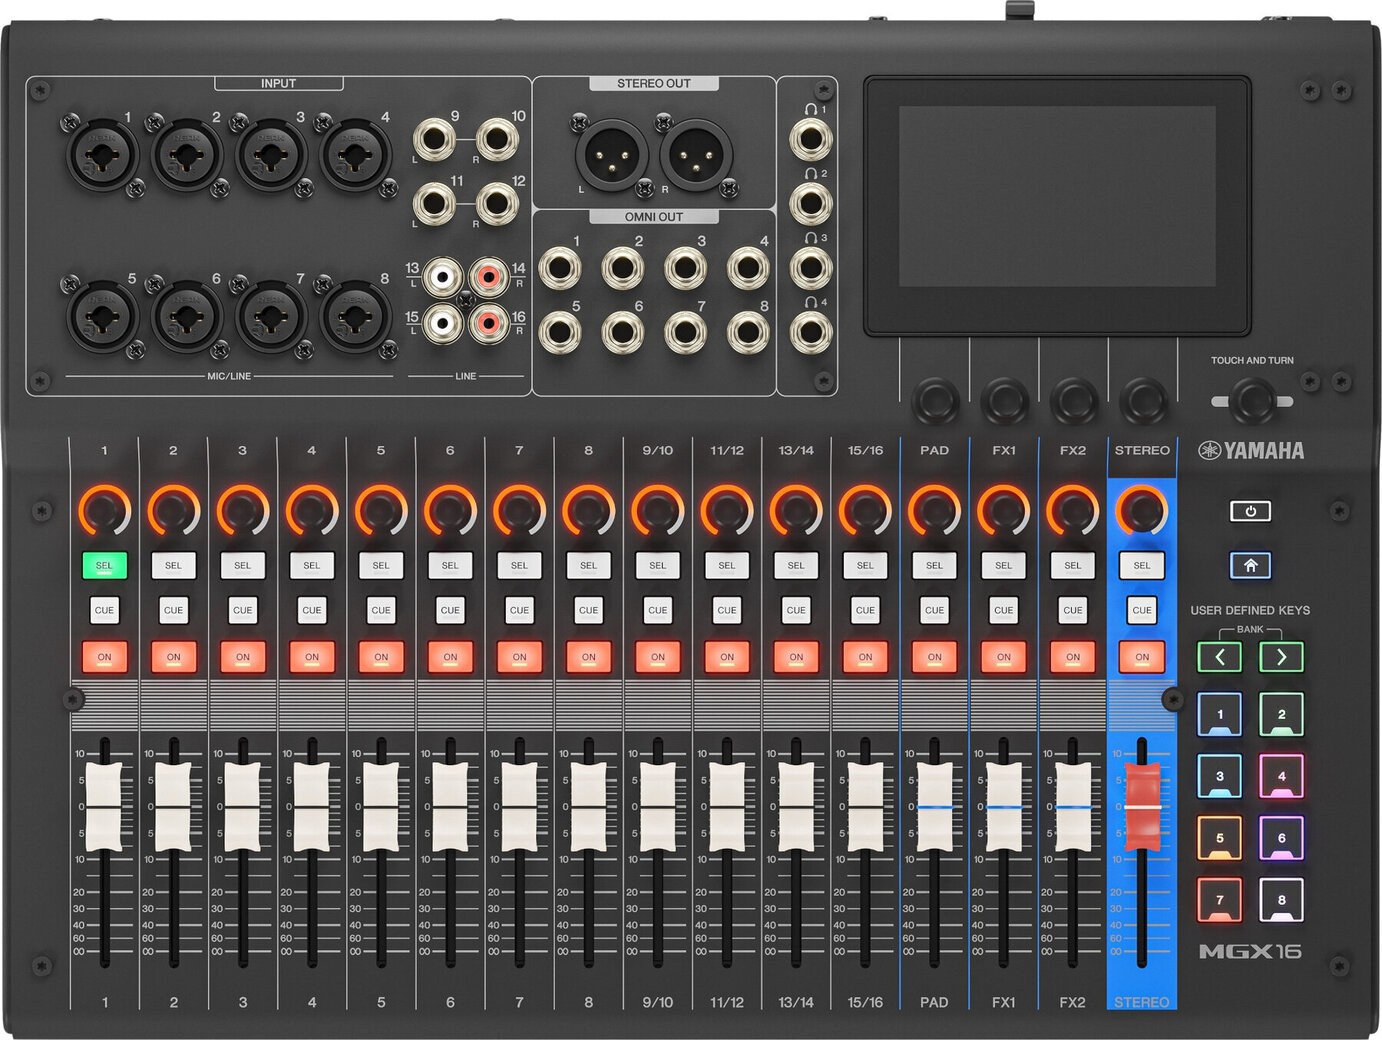Trigger user defined key 1
Viewport: 1382px width, 1040px height.
coord(1219,715)
